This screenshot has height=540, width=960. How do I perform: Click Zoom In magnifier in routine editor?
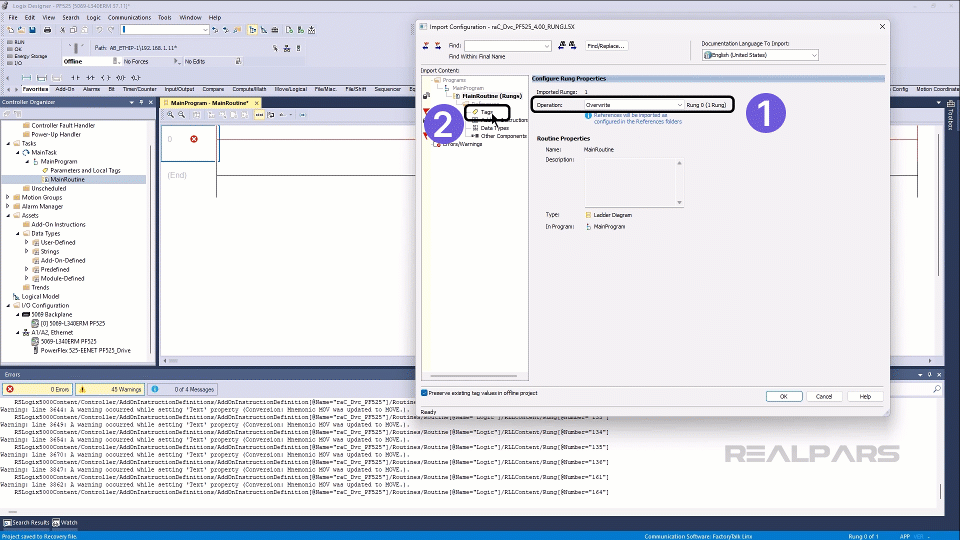click(170, 114)
